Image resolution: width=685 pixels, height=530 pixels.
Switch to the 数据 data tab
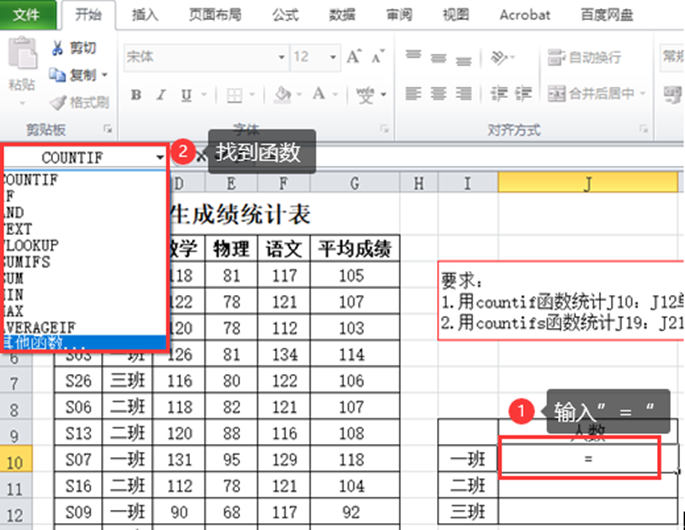(x=342, y=15)
